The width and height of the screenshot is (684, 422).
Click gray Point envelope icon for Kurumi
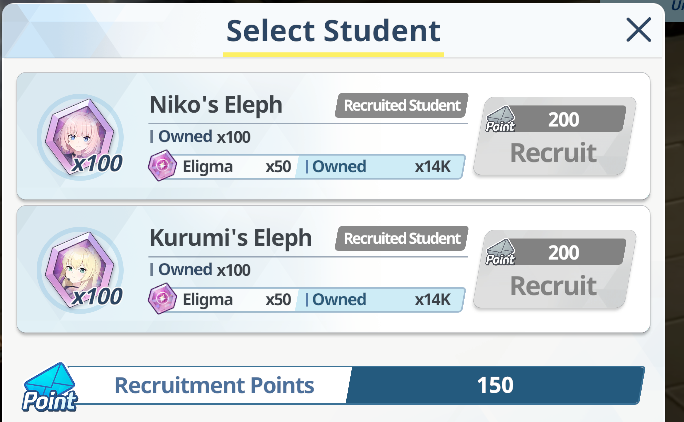click(500, 252)
